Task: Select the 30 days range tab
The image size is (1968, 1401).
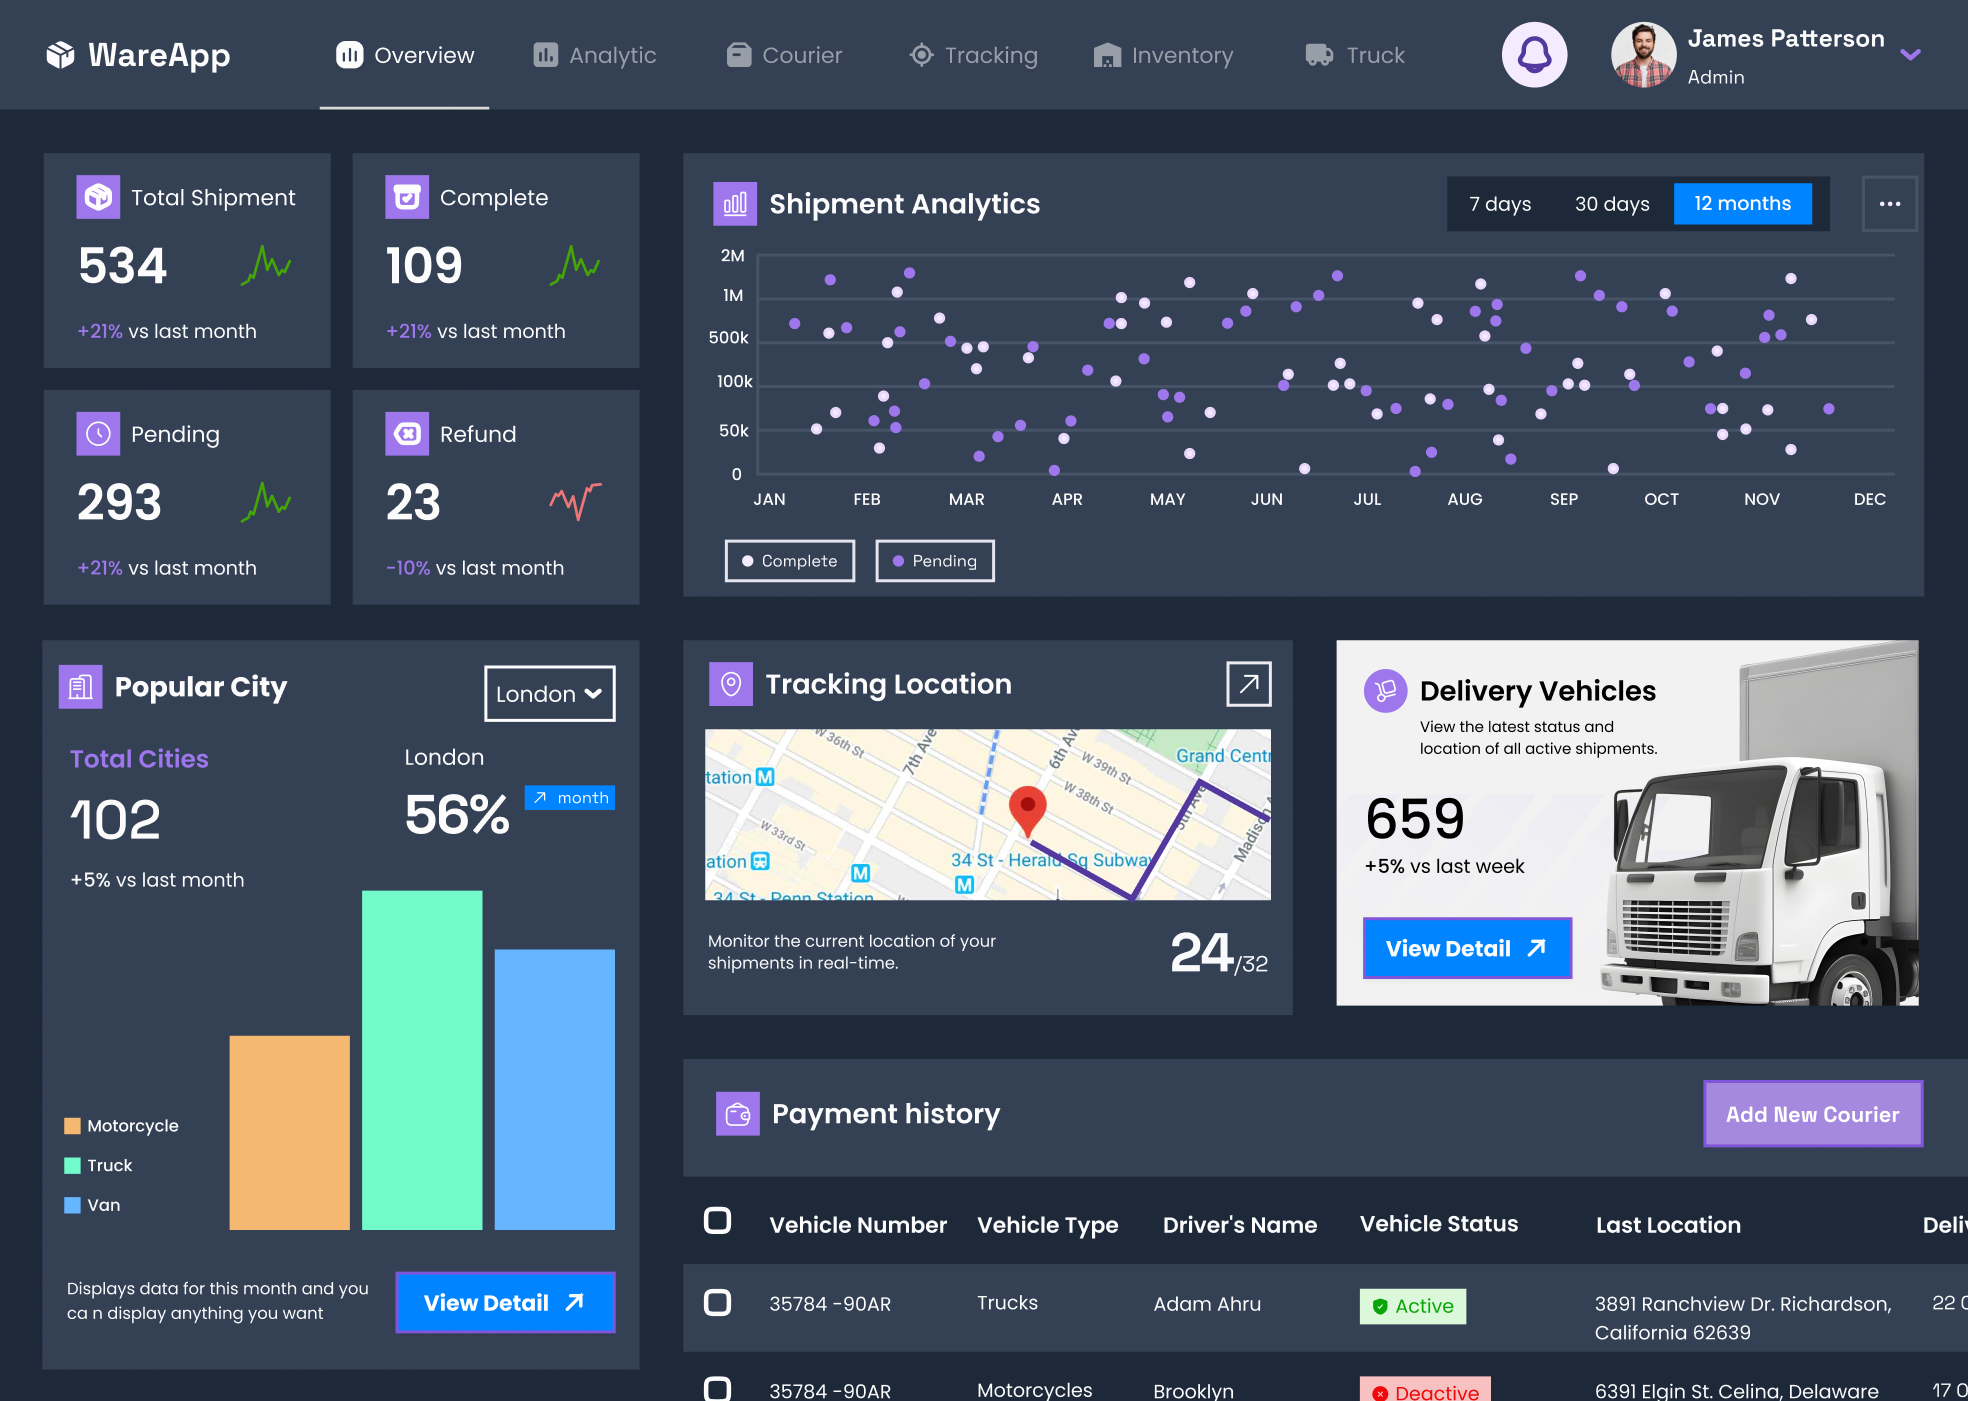Action: coord(1612,204)
